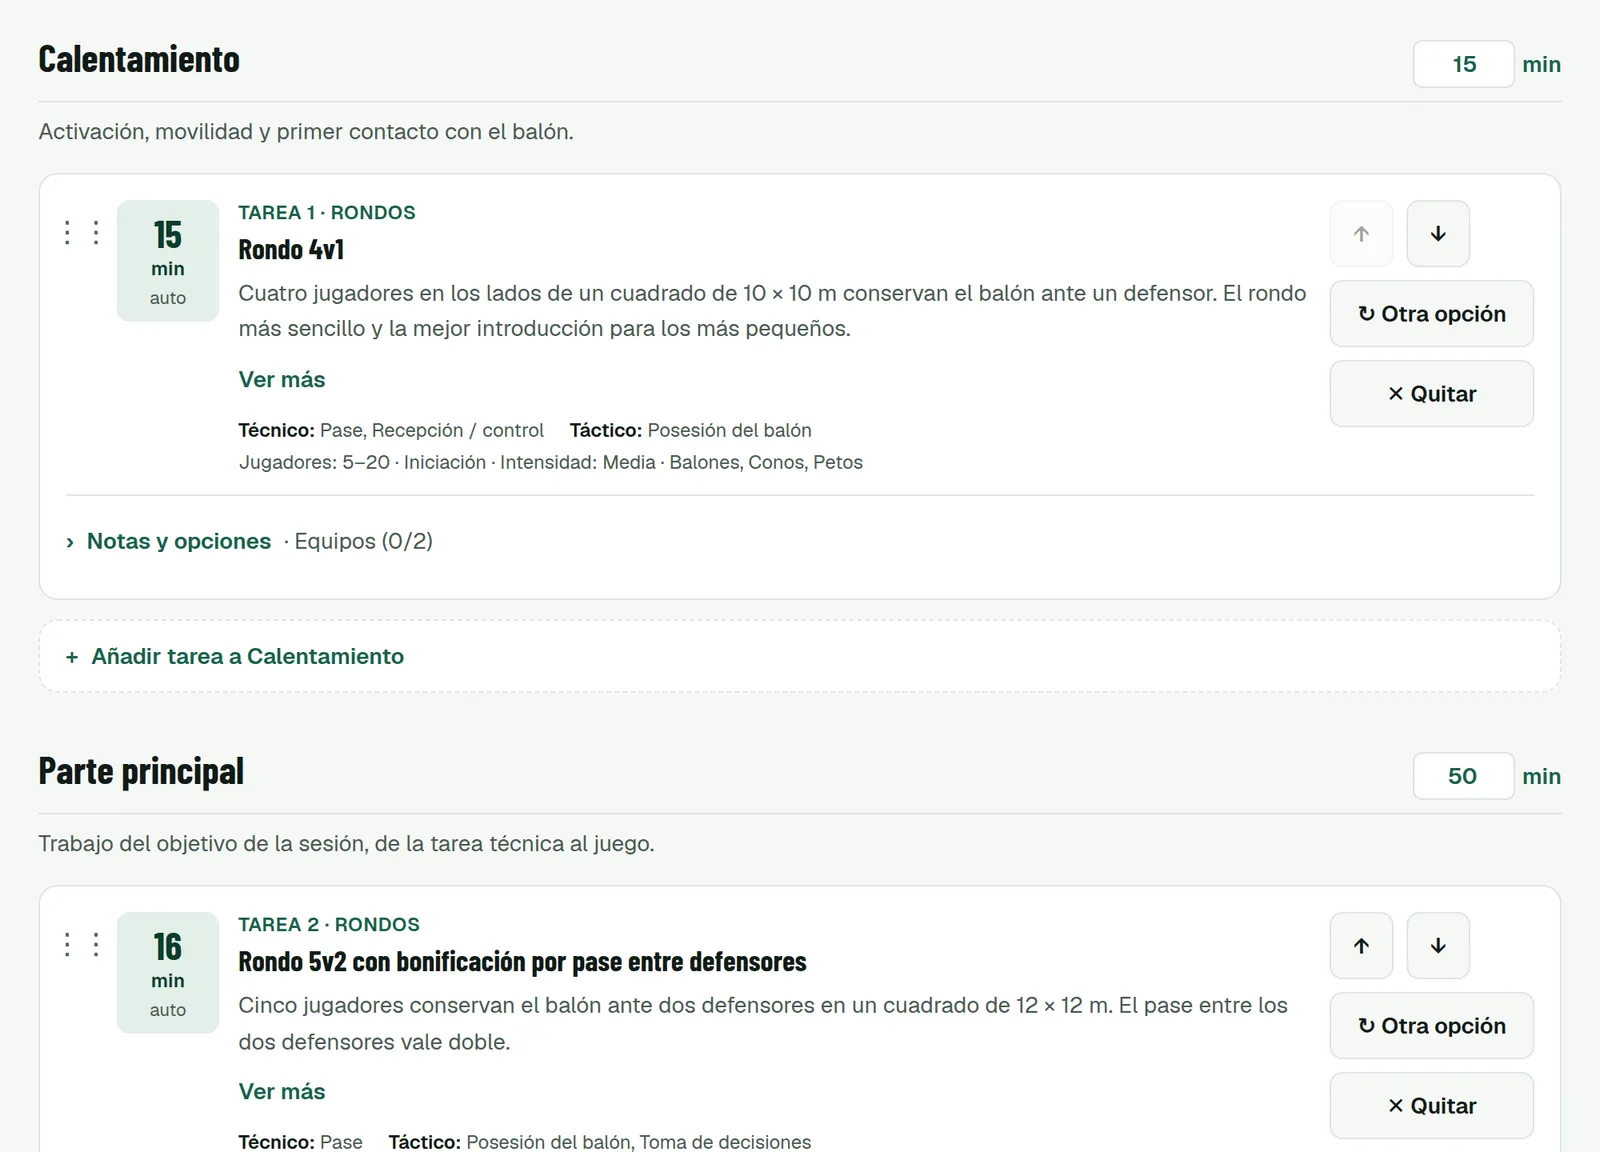Edit Parte principal minutes field
Screen dimensions: 1600x1152
(x=1463, y=776)
